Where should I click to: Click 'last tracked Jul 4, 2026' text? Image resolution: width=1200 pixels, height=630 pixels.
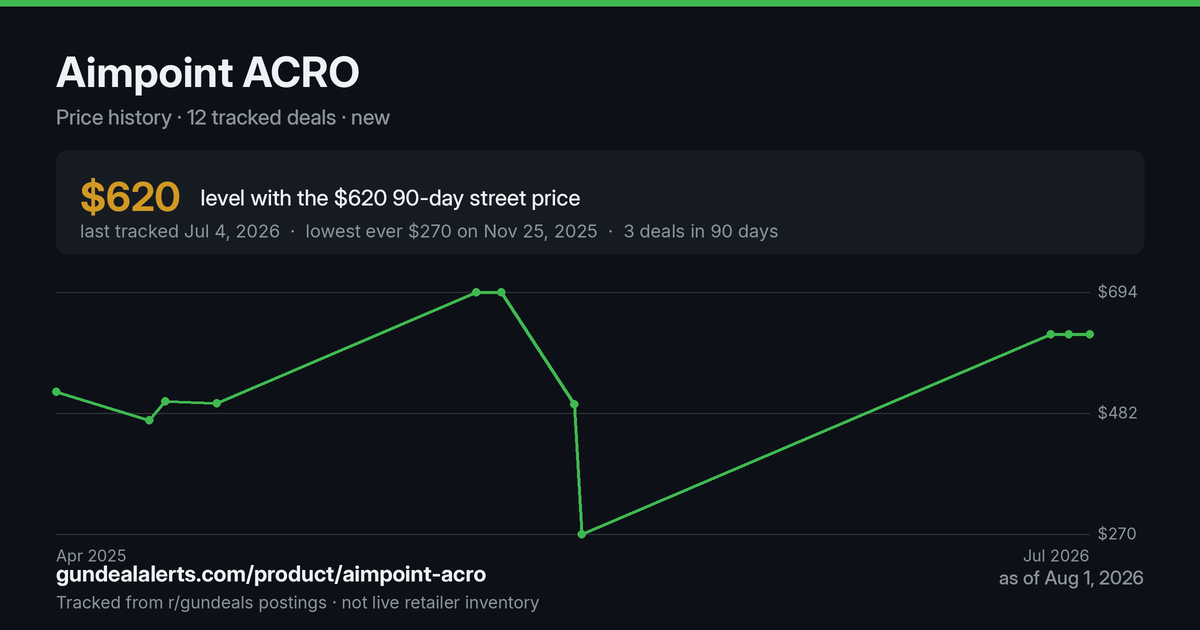click(x=180, y=231)
